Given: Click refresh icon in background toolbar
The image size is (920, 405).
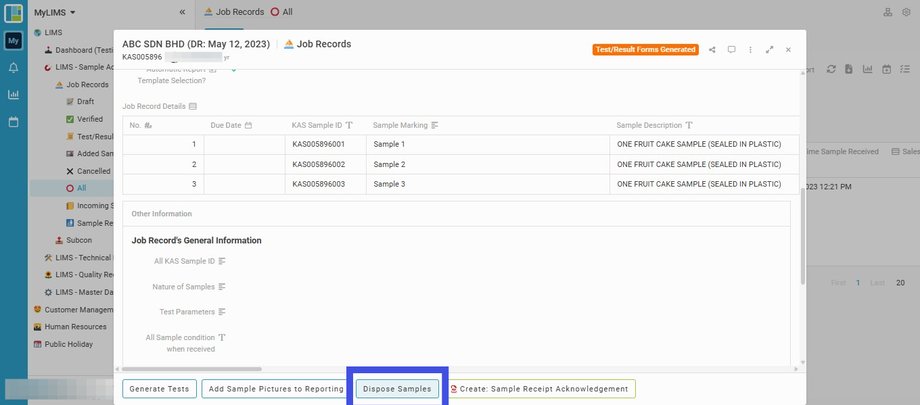Looking at the screenshot, I should [831, 69].
